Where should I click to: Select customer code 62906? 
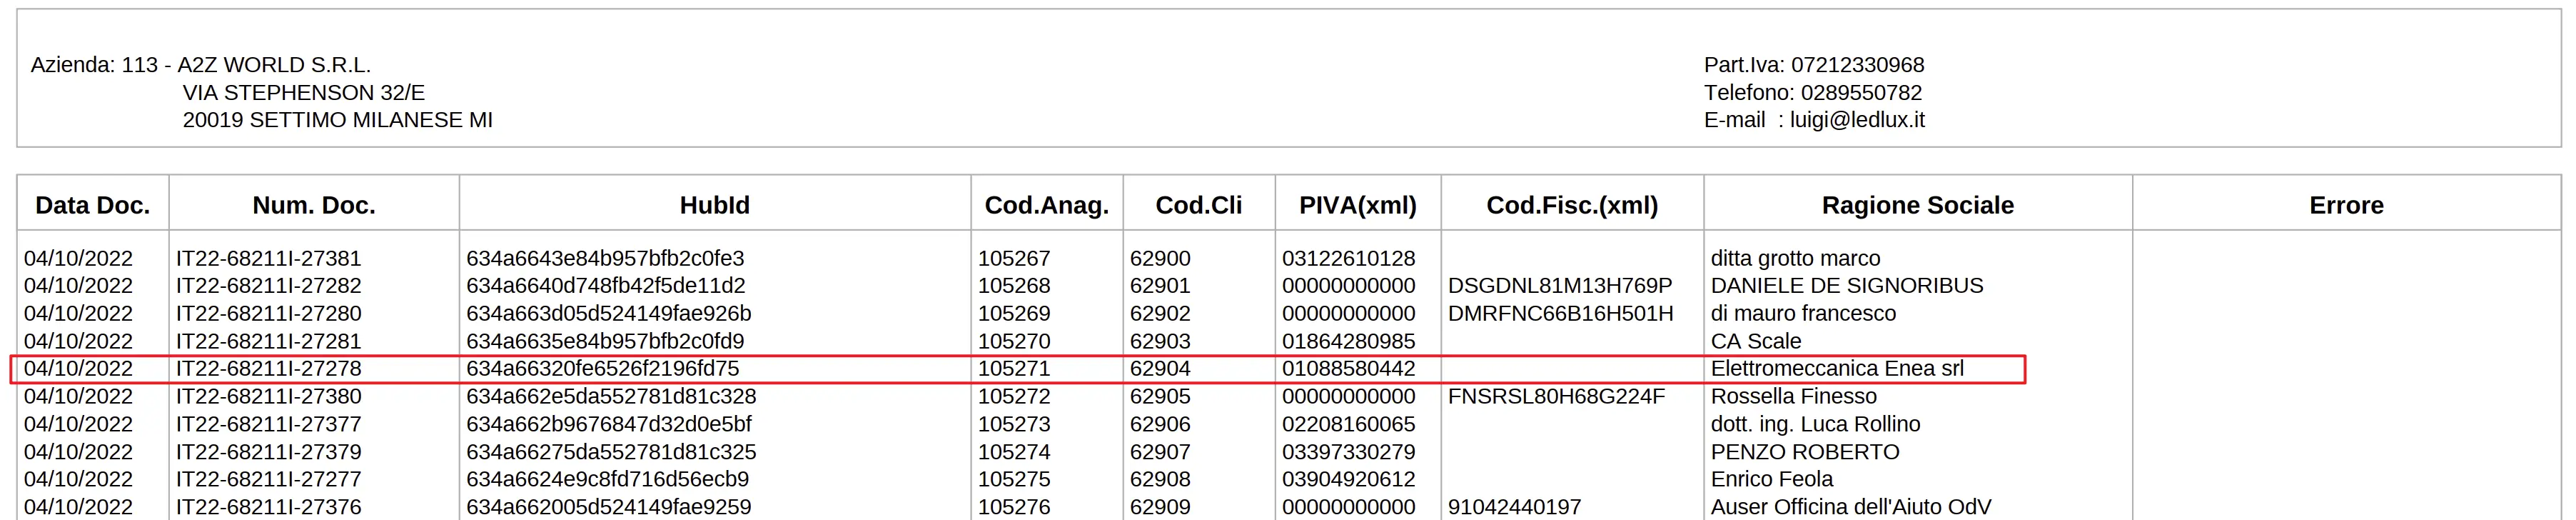[x=1160, y=424]
